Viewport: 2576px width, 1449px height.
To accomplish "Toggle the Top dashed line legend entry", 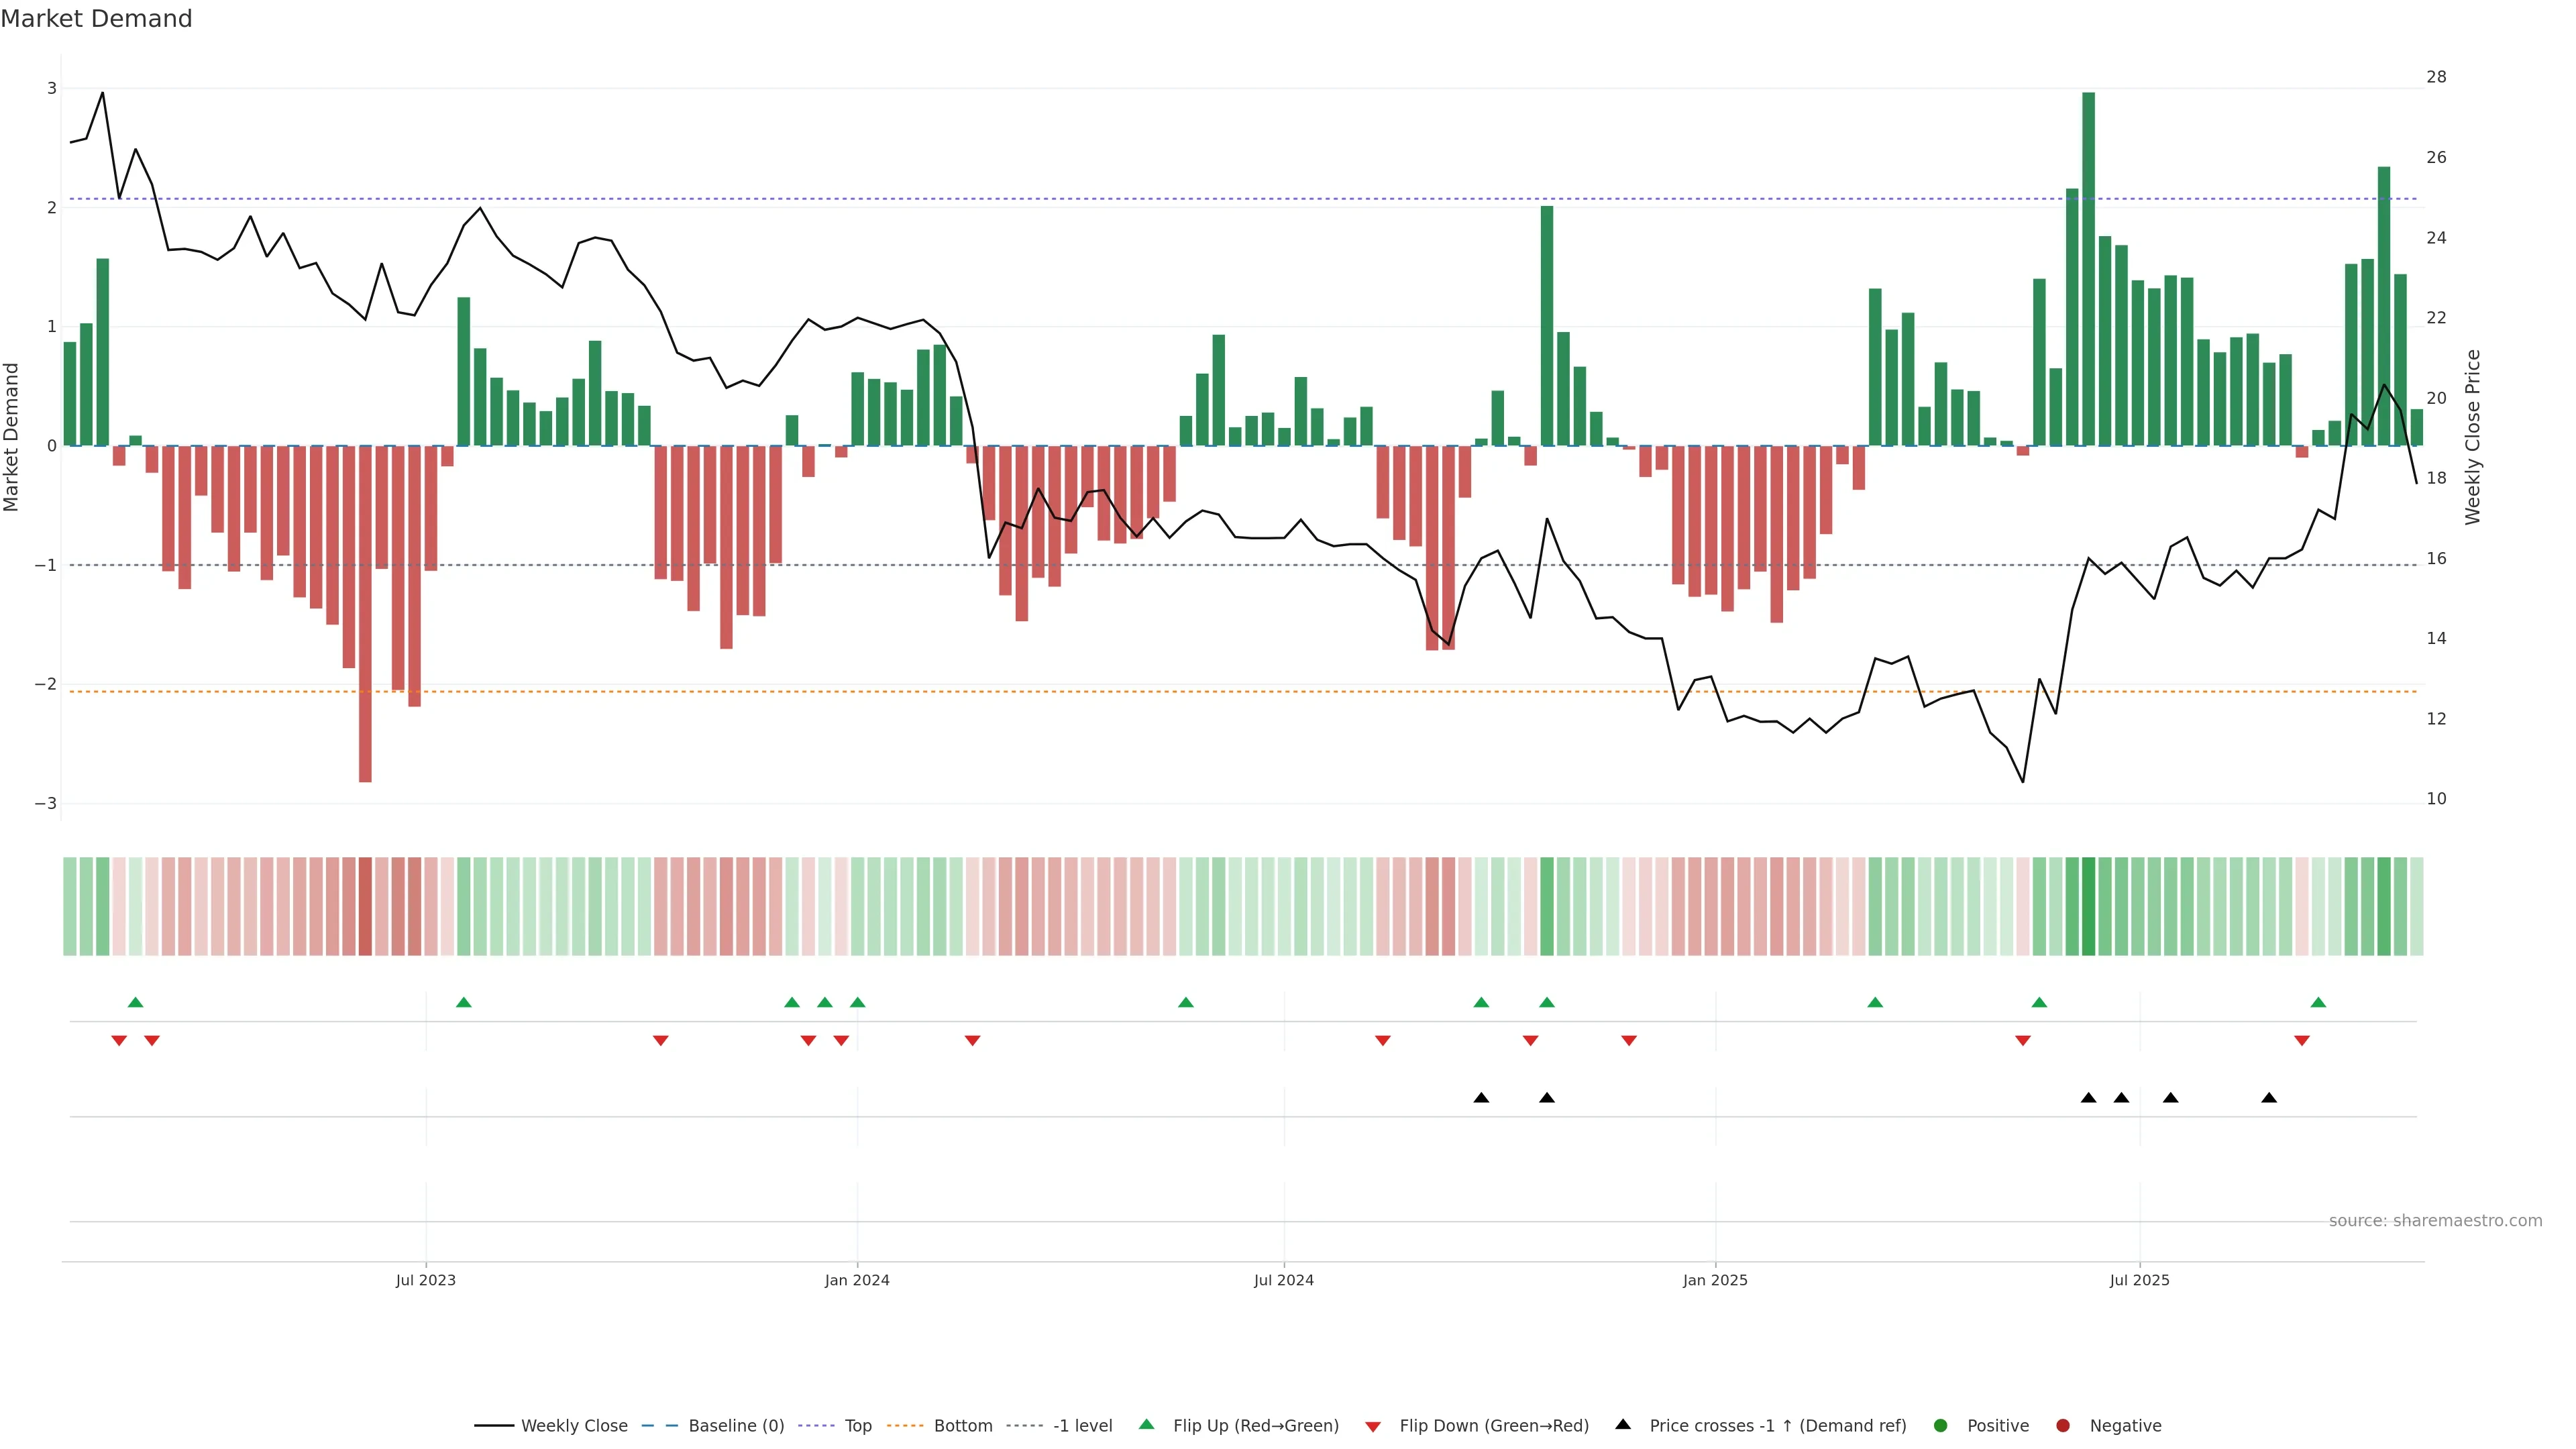I will point(857,1426).
